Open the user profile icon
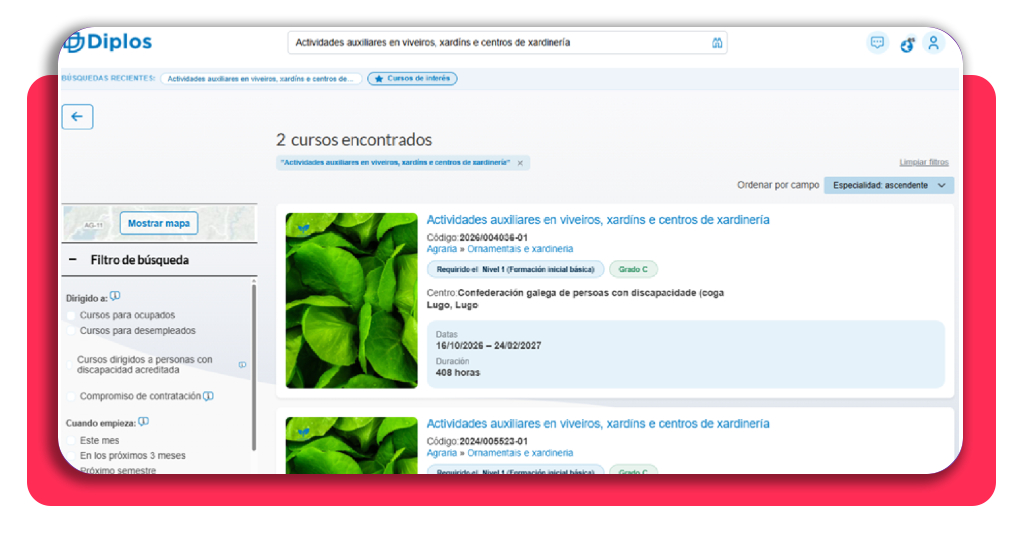Image resolution: width=1024 pixels, height=536 pixels. pos(934,43)
